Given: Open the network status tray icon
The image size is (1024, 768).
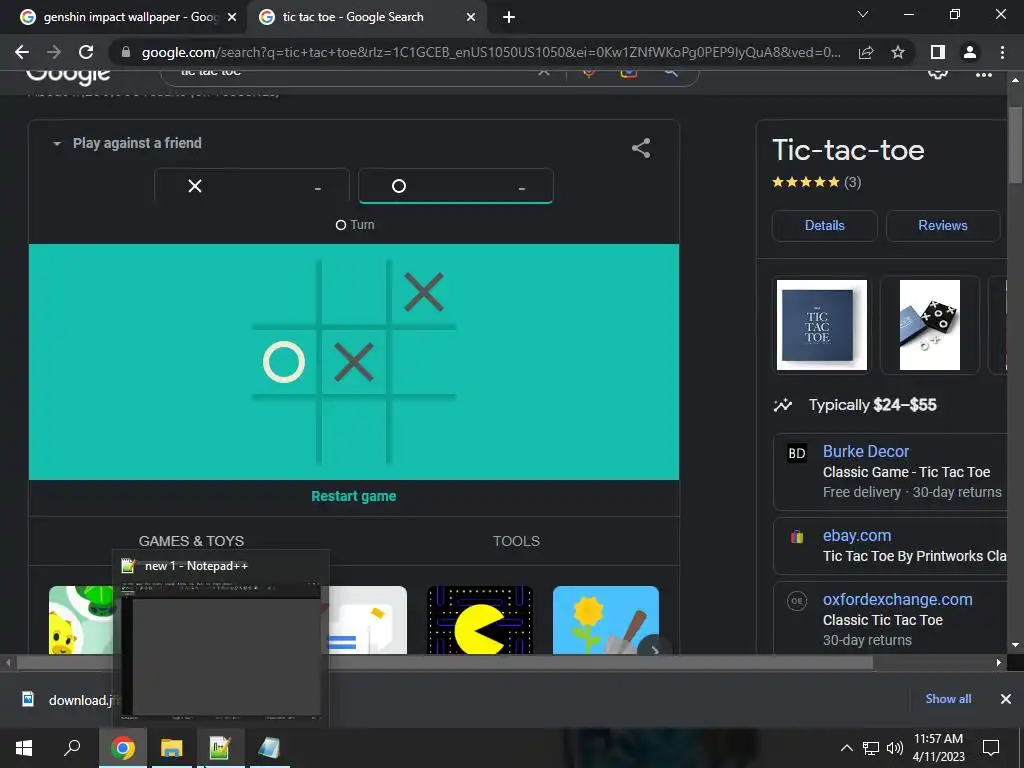Looking at the screenshot, I should (871, 748).
